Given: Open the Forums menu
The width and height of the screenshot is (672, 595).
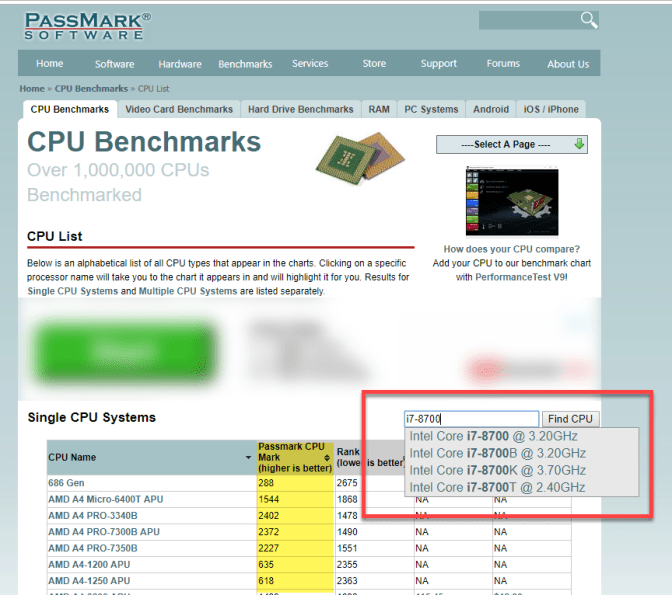Looking at the screenshot, I should [503, 63].
